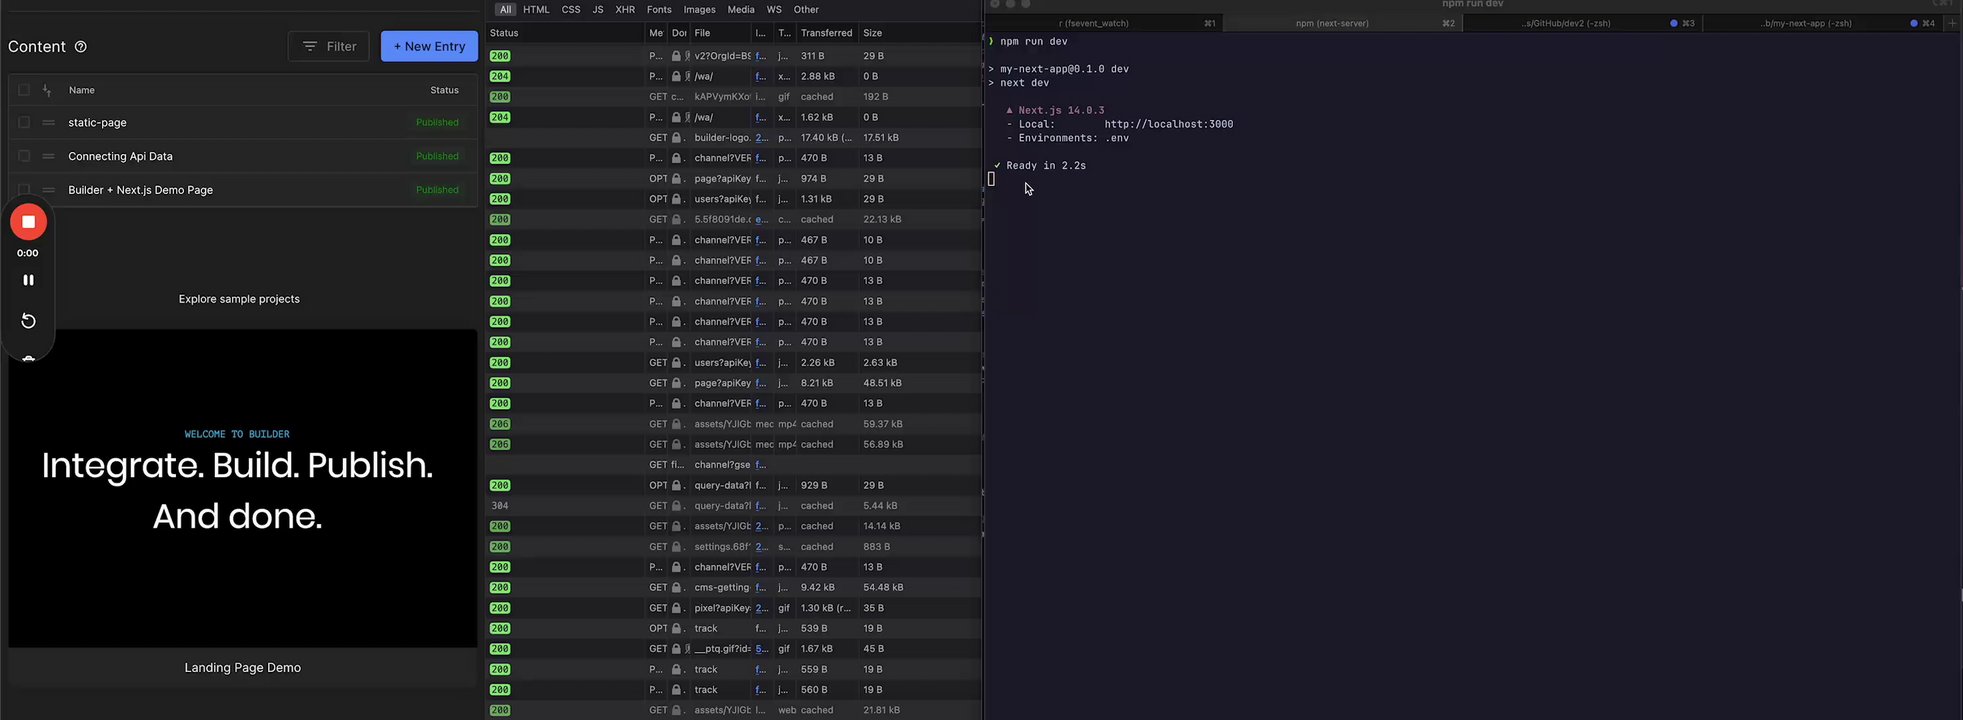Switch to the fsevent_watch terminal tab

[1105, 23]
